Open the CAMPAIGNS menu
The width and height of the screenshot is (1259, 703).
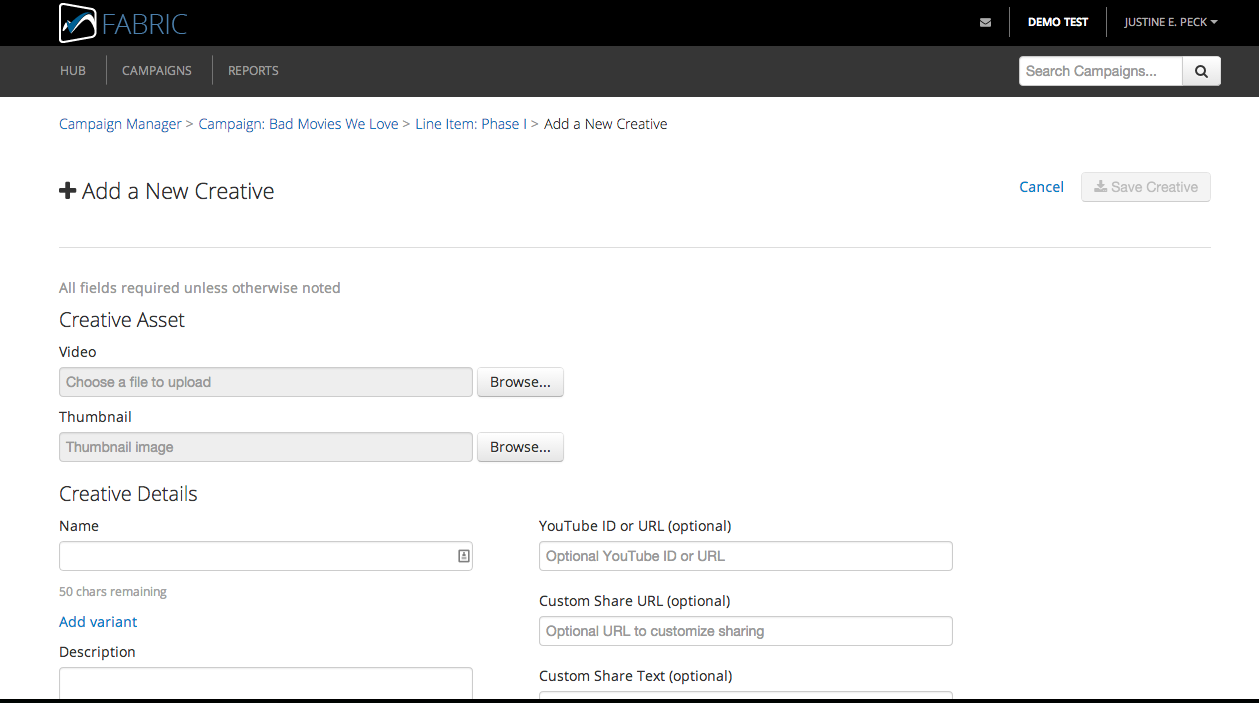click(x=157, y=71)
